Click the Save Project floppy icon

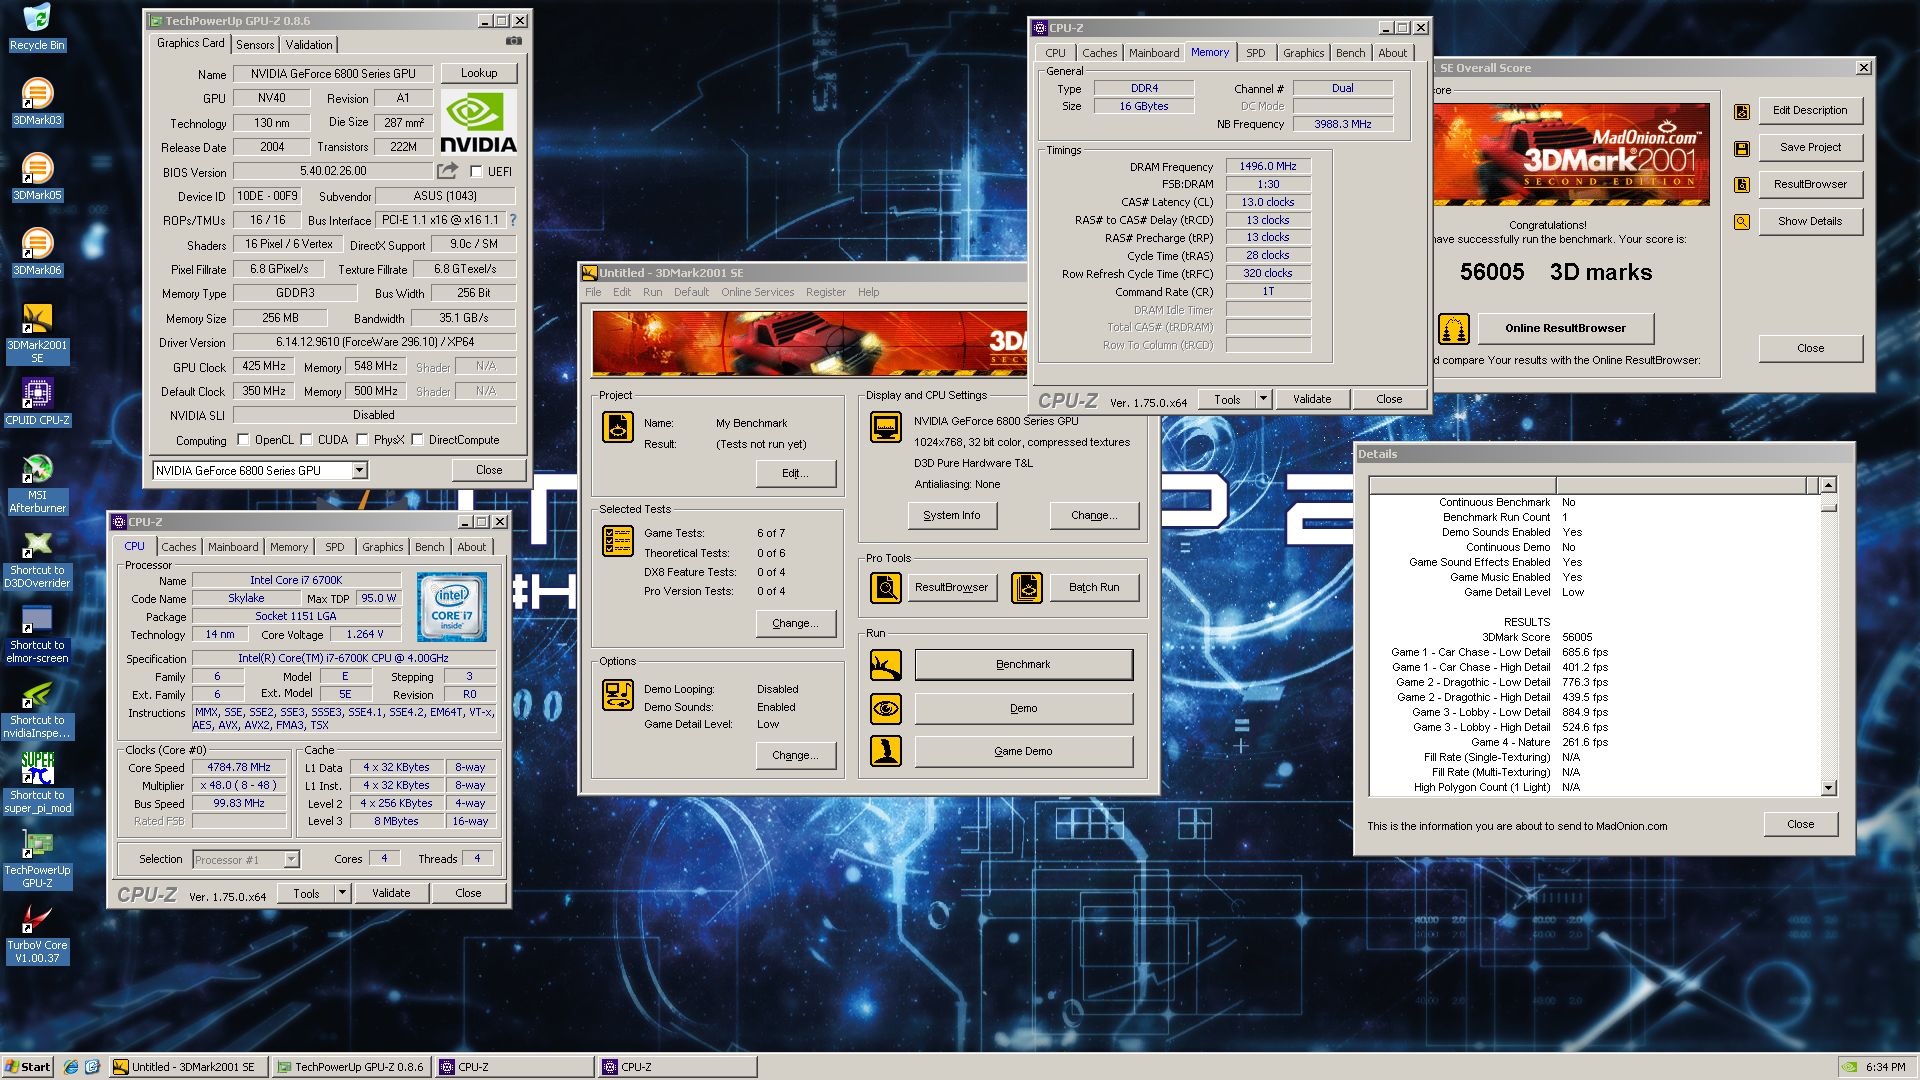tap(1742, 148)
